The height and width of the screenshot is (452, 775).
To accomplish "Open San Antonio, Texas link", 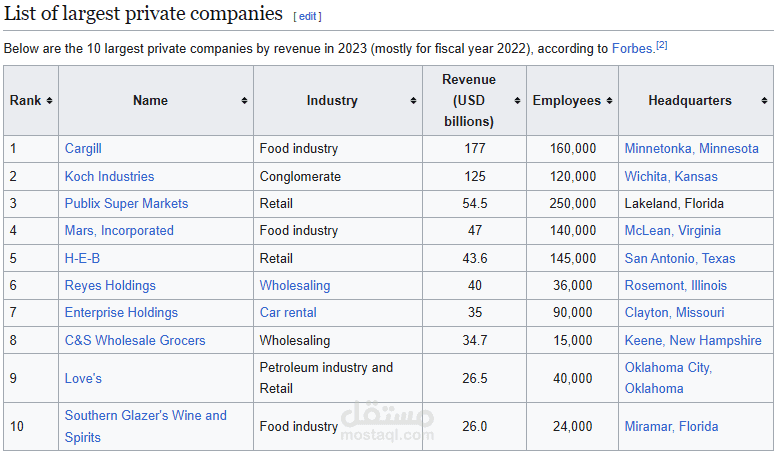I will (680, 258).
